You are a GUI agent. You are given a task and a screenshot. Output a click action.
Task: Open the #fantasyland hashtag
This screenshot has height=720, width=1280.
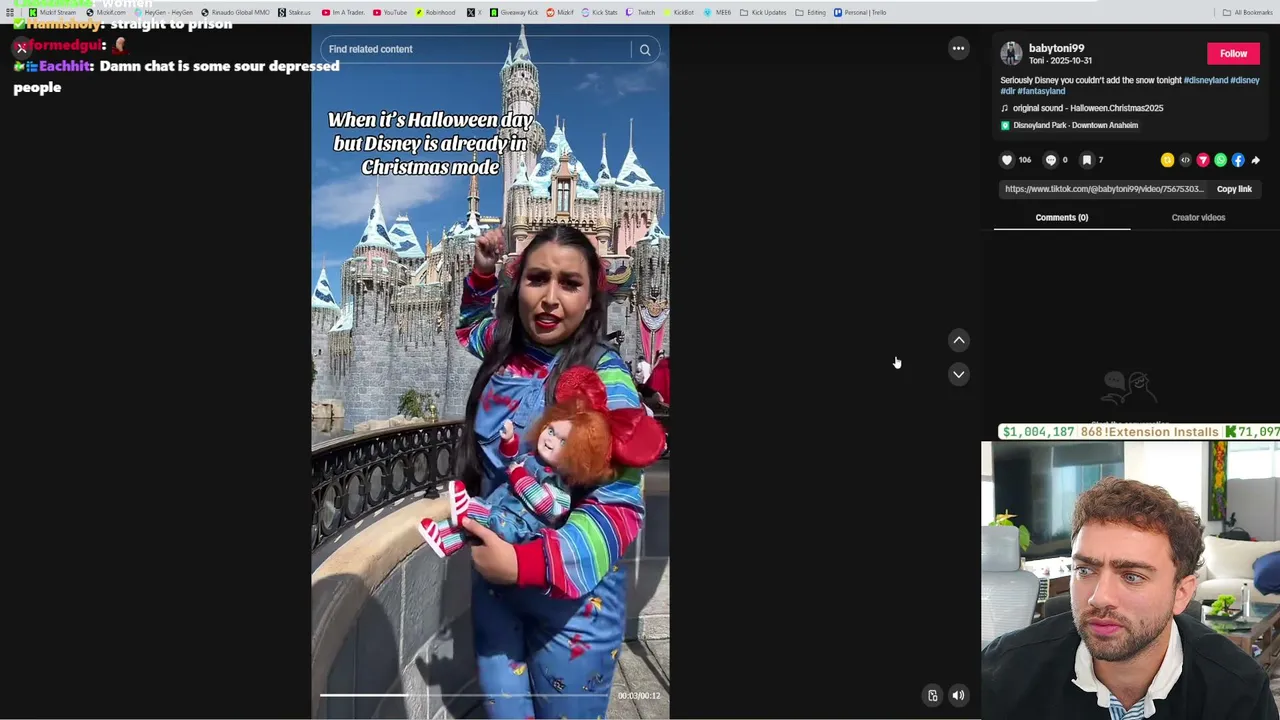pos(1041,91)
